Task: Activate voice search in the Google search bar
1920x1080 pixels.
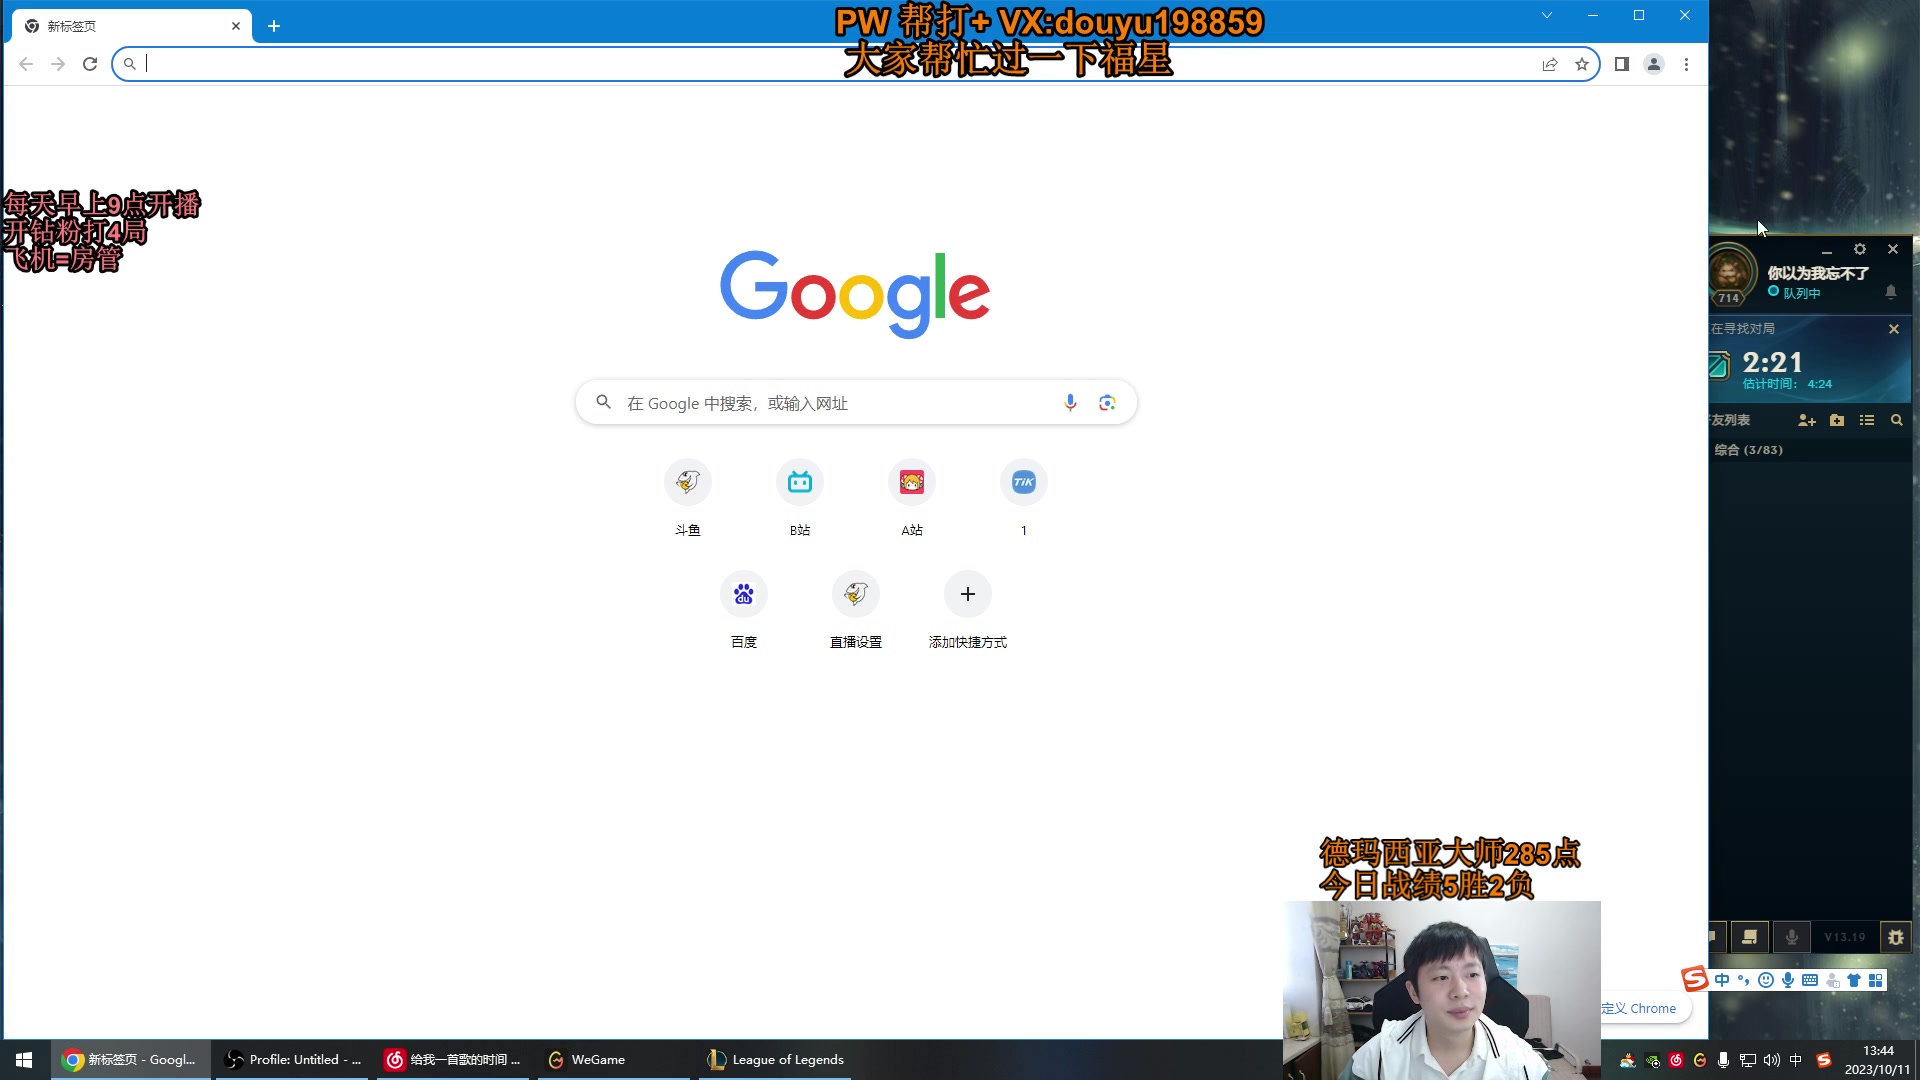Action: (1070, 402)
